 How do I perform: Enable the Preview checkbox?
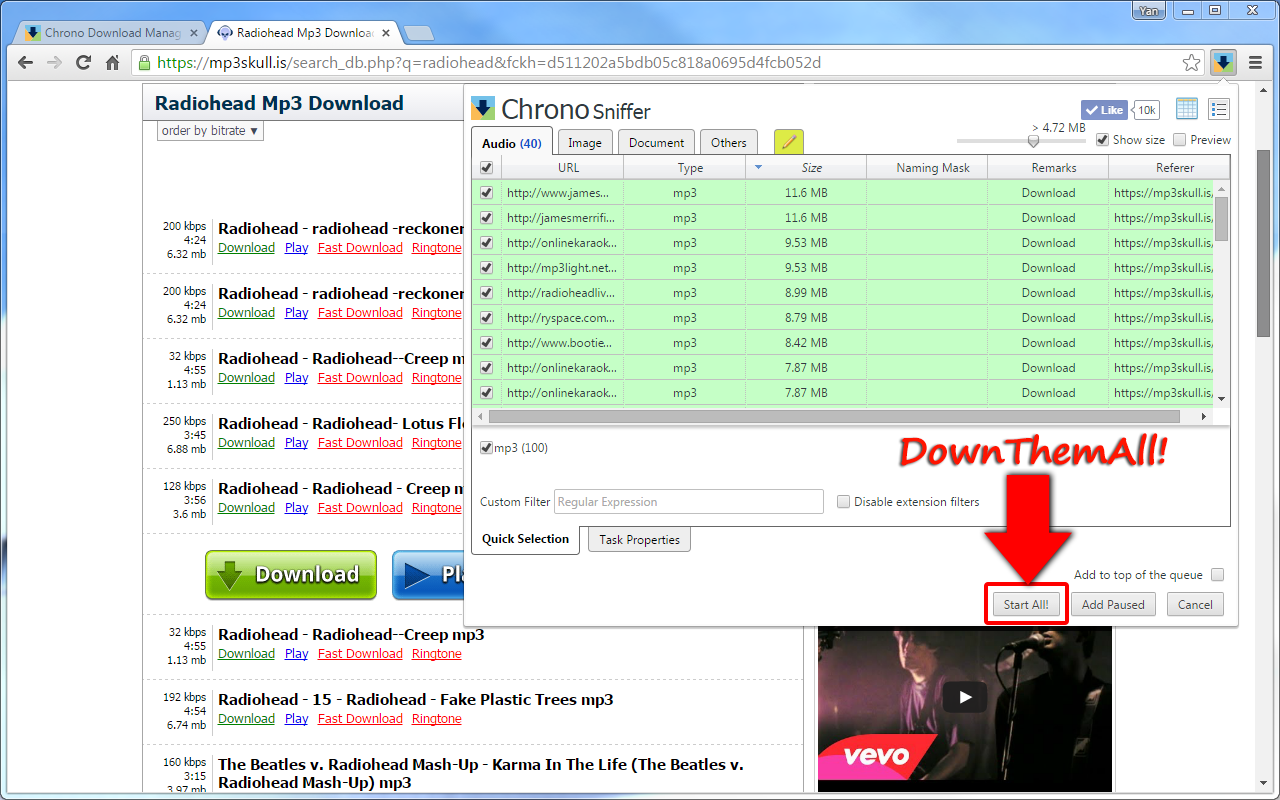coord(1180,140)
